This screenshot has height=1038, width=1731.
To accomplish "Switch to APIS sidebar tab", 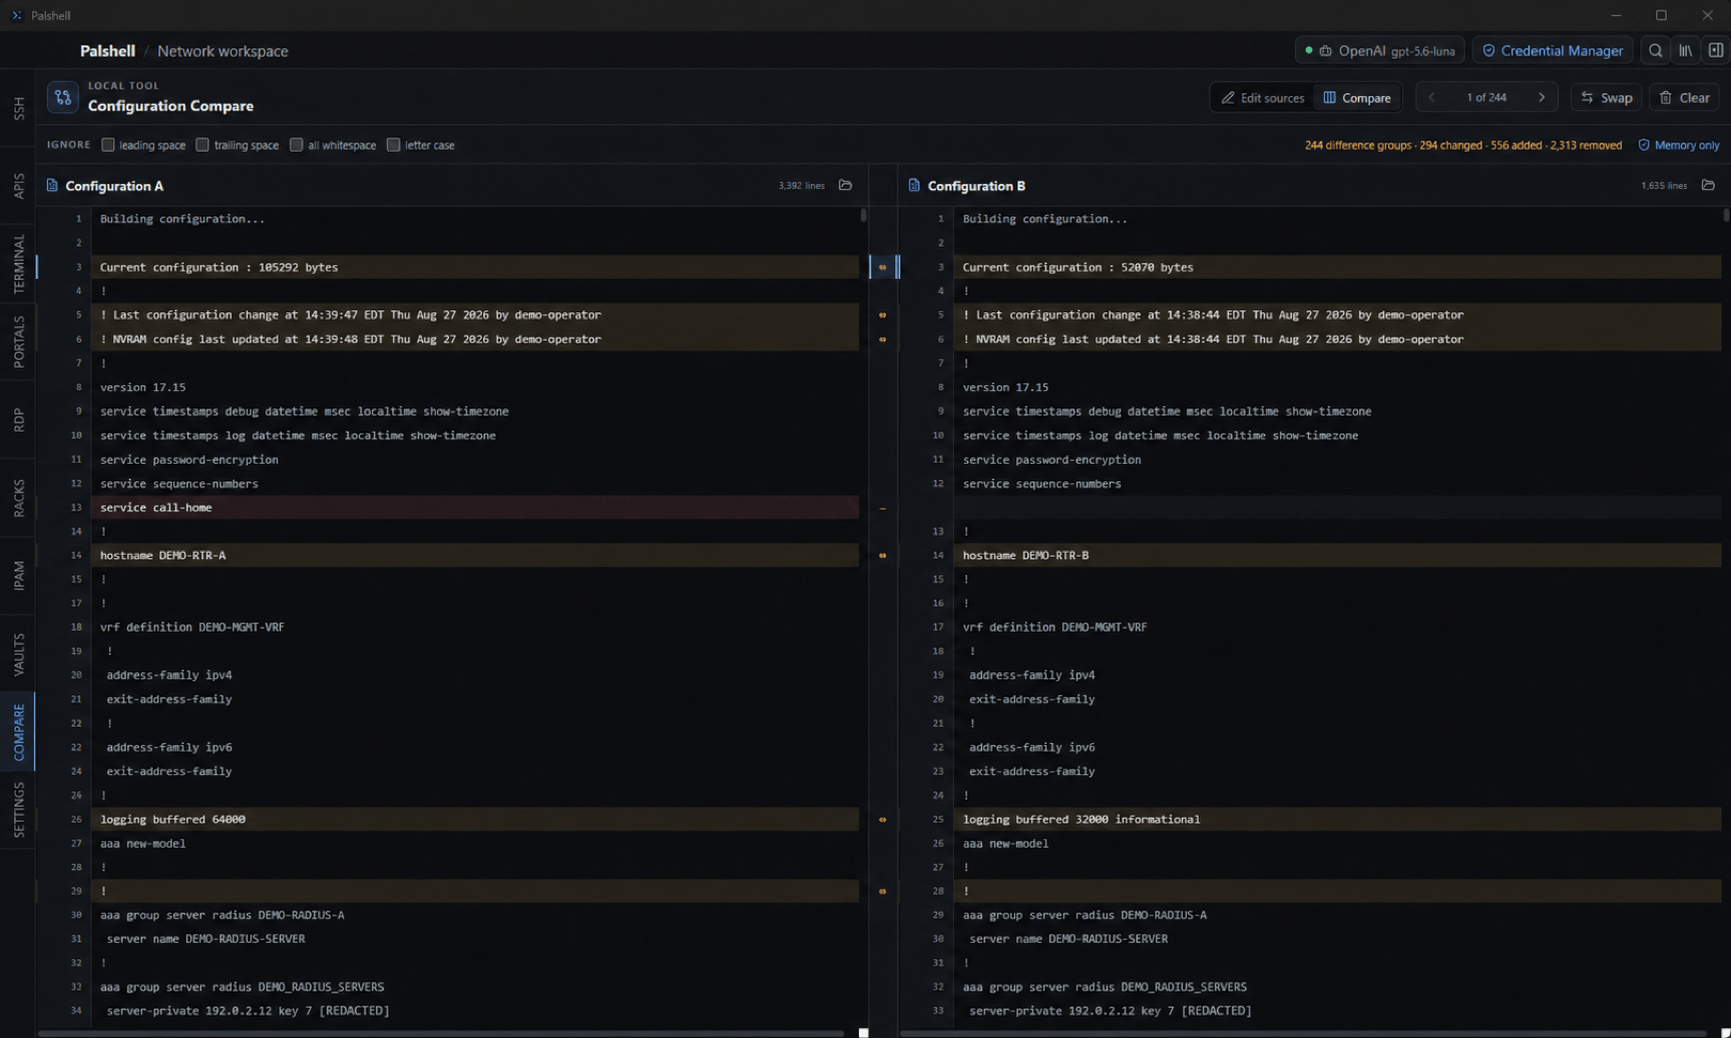I will coord(18,185).
